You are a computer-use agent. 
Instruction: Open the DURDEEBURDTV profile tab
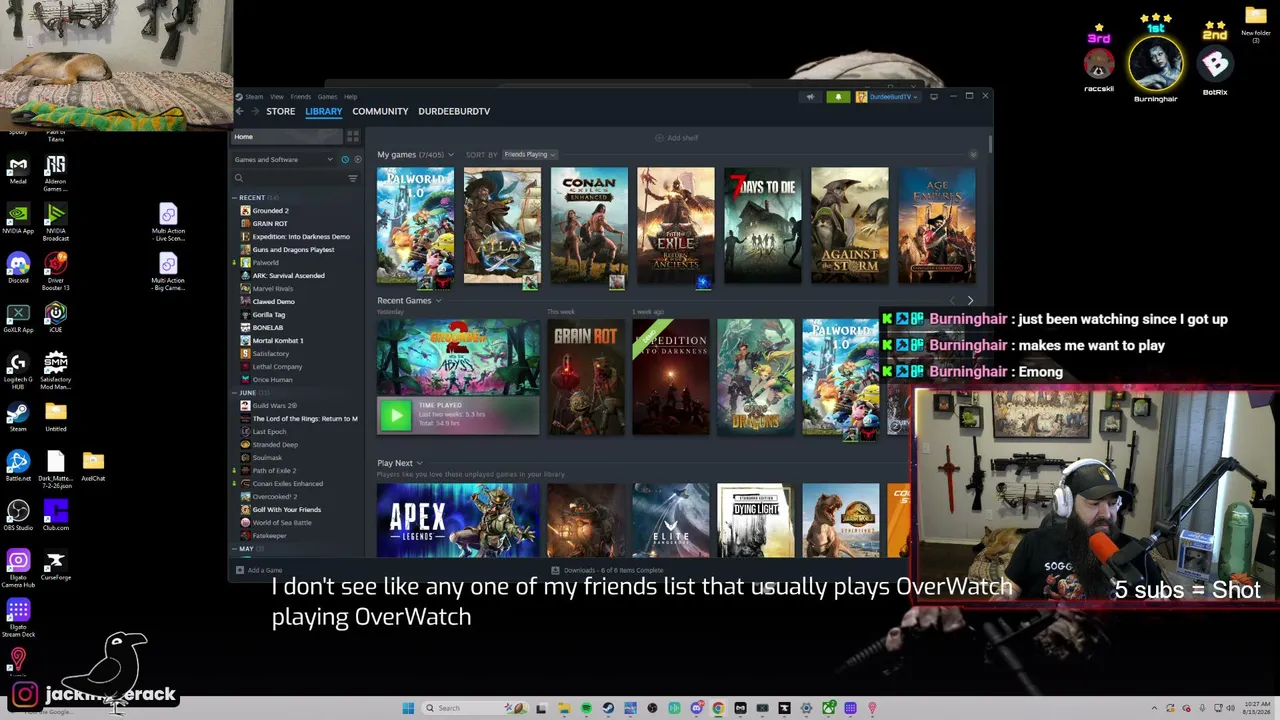[454, 111]
